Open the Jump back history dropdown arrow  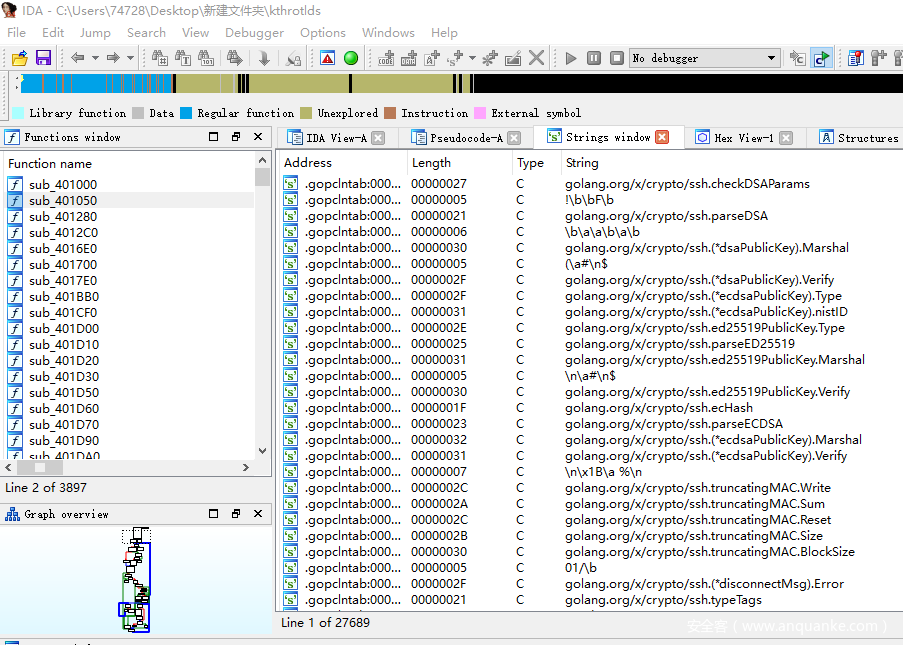coord(95,58)
